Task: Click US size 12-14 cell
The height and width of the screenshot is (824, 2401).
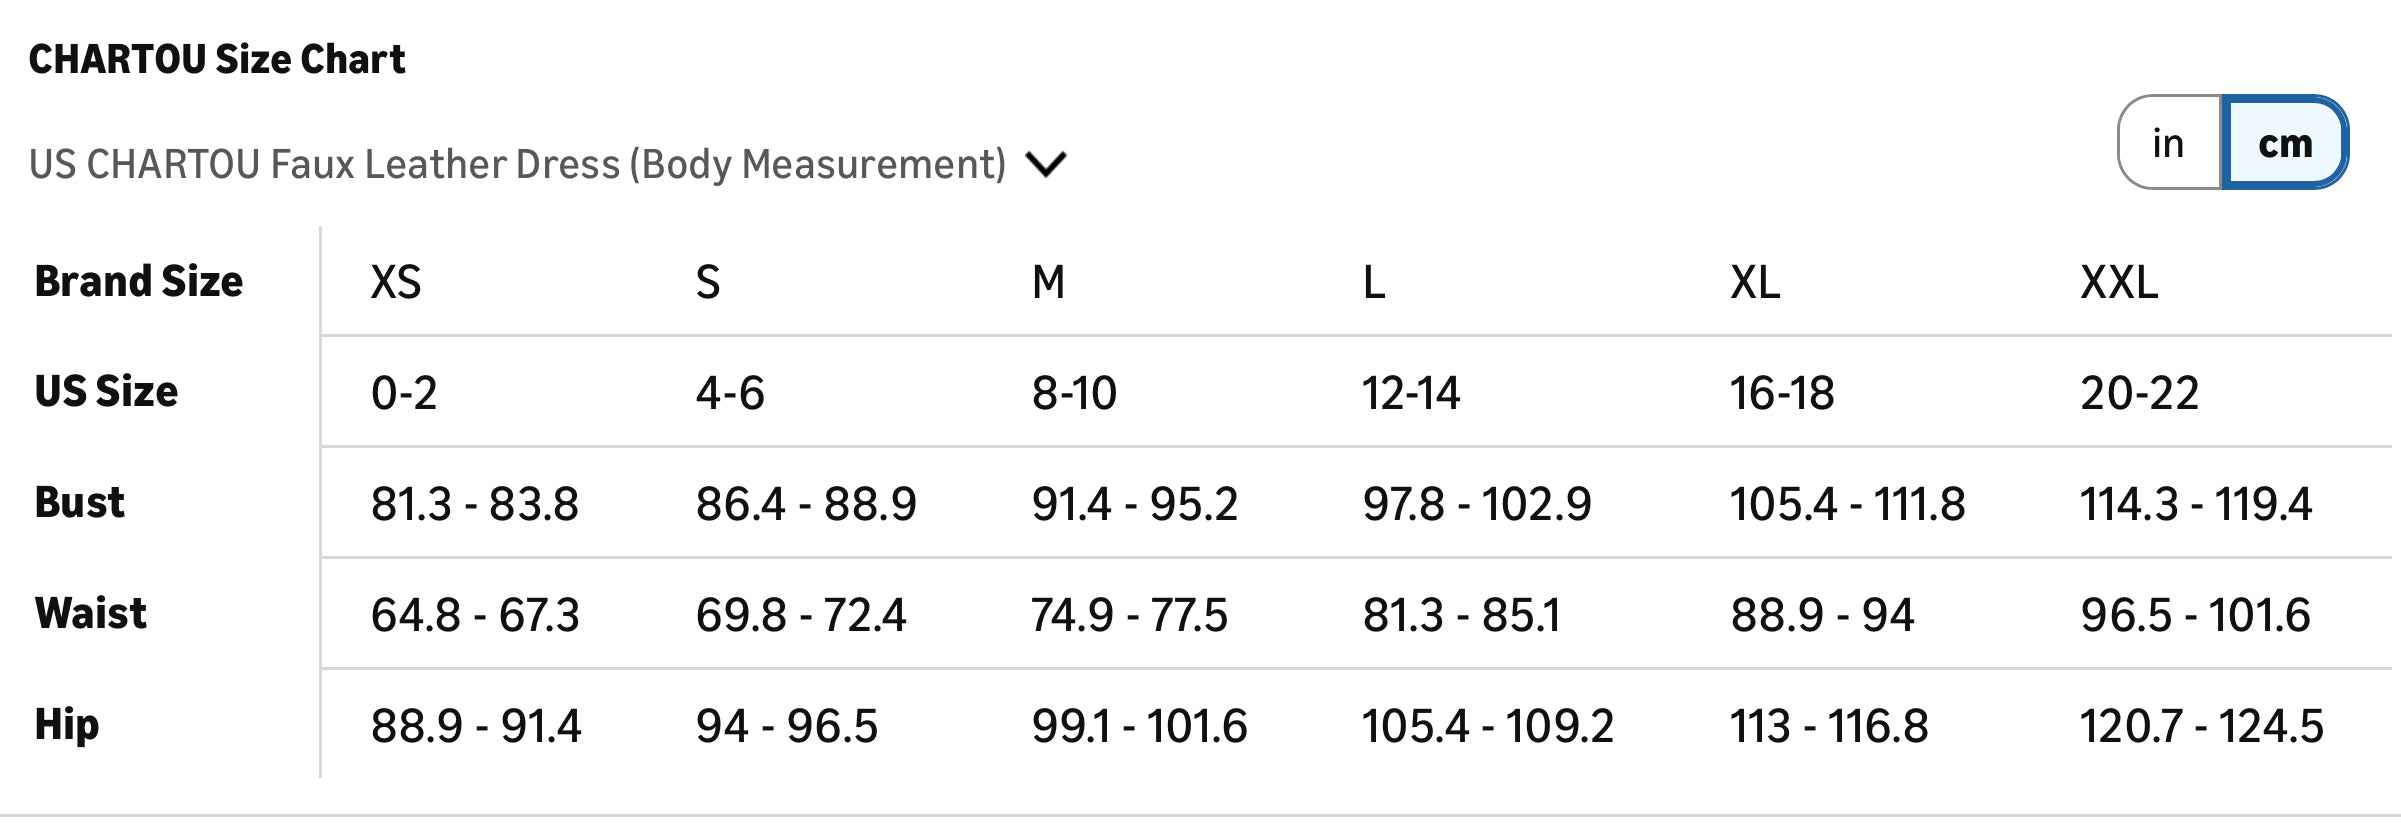Action: click(1410, 393)
